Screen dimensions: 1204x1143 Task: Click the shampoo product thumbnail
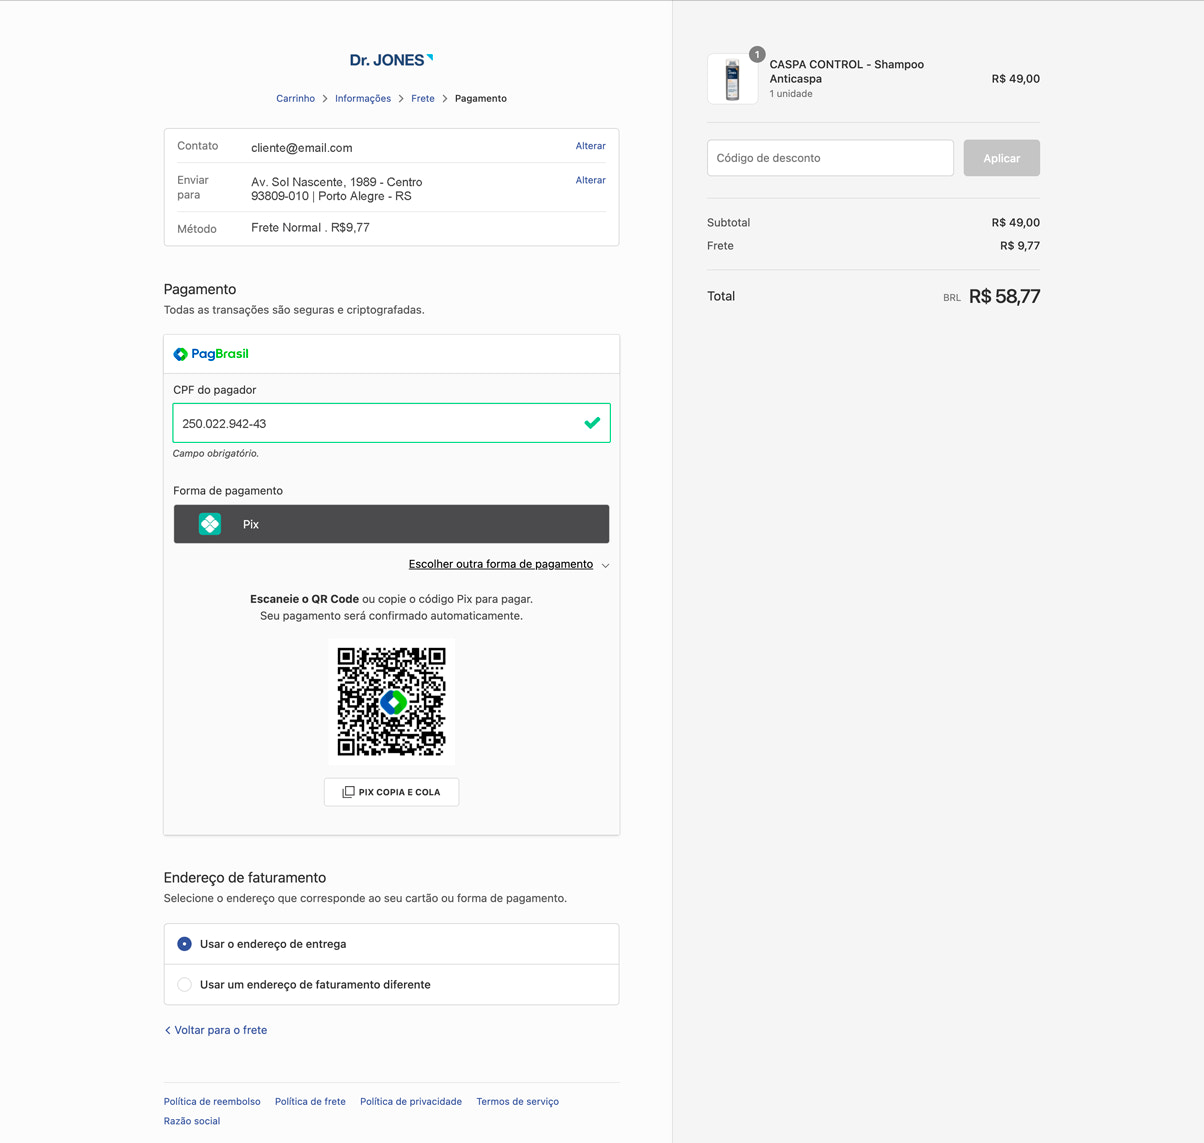click(x=732, y=80)
